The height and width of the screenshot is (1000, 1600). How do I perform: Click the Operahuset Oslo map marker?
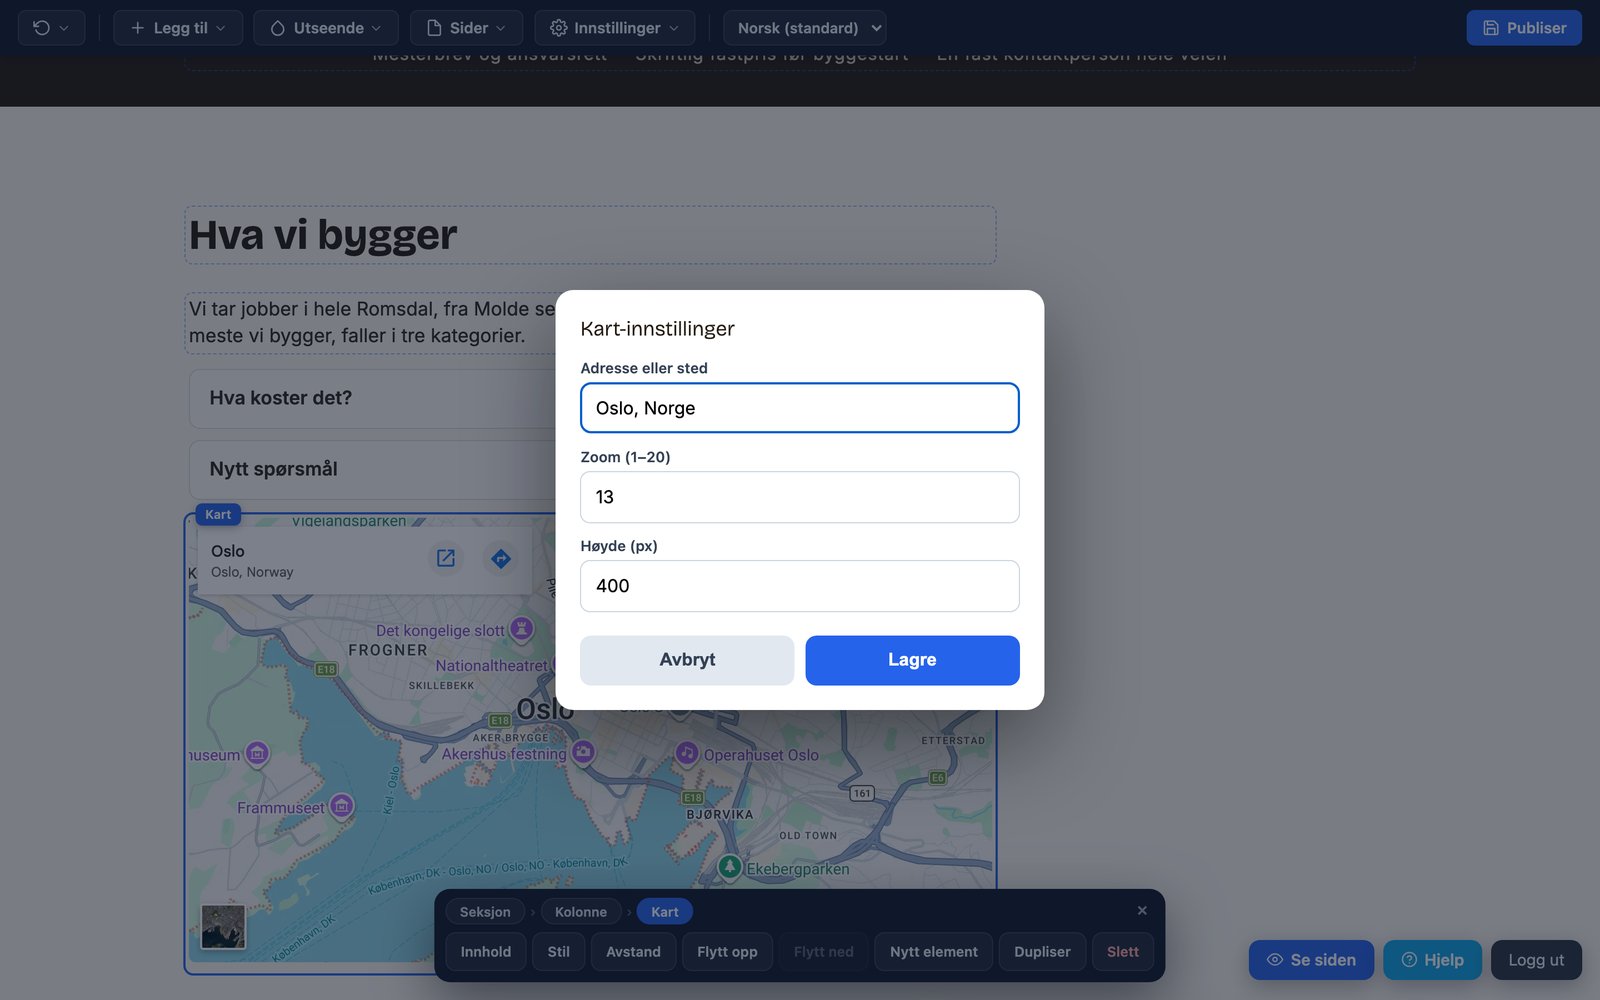pos(687,753)
